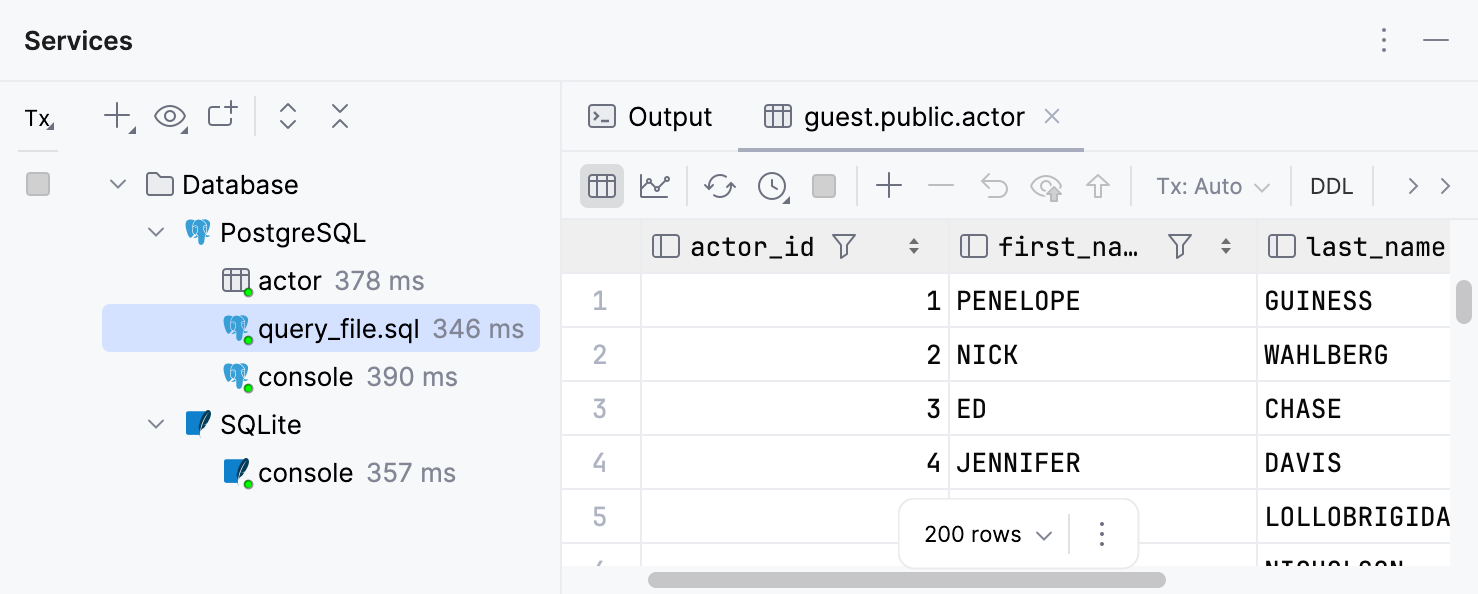1478x594 pixels.
Task: Select the query_file.sql session
Action: (321, 329)
